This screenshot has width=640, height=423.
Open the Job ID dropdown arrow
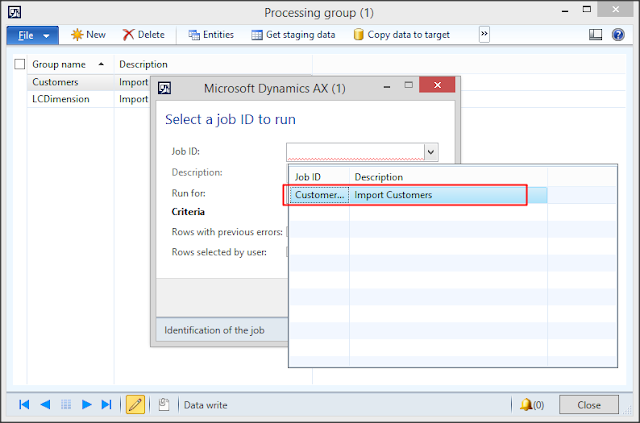click(431, 152)
